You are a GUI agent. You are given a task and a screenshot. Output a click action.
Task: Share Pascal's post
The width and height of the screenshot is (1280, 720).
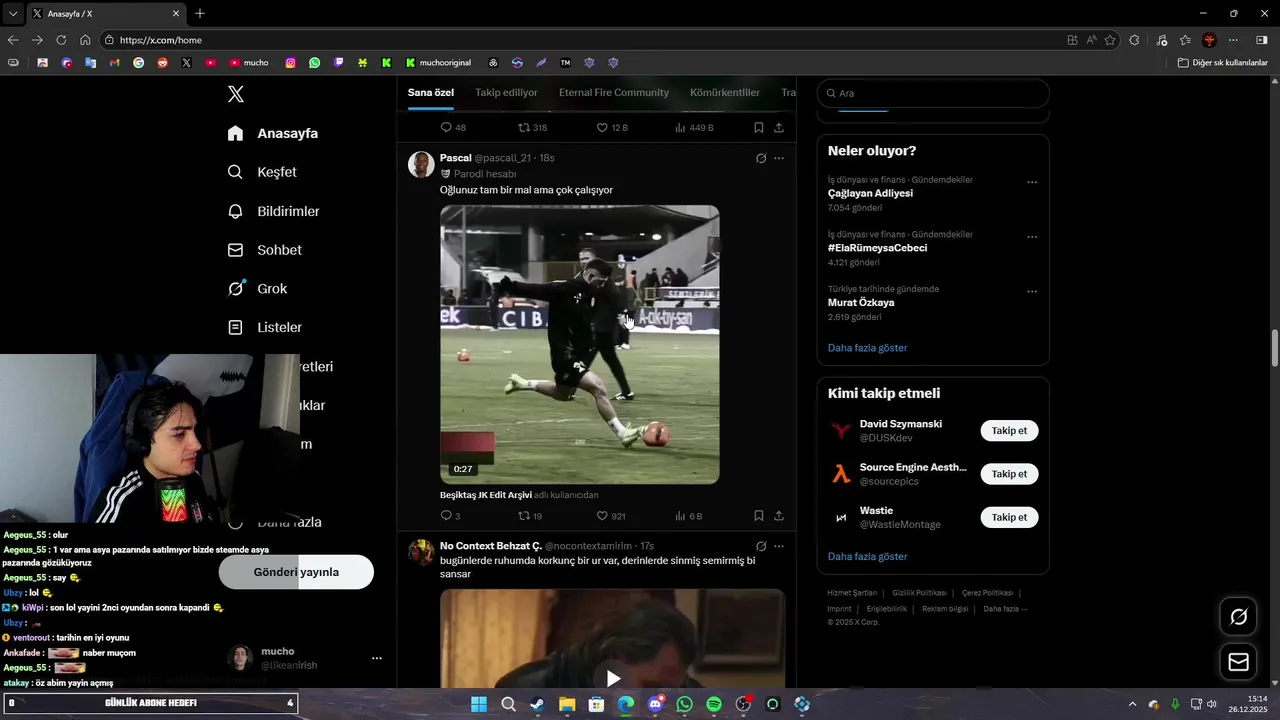pos(779,516)
